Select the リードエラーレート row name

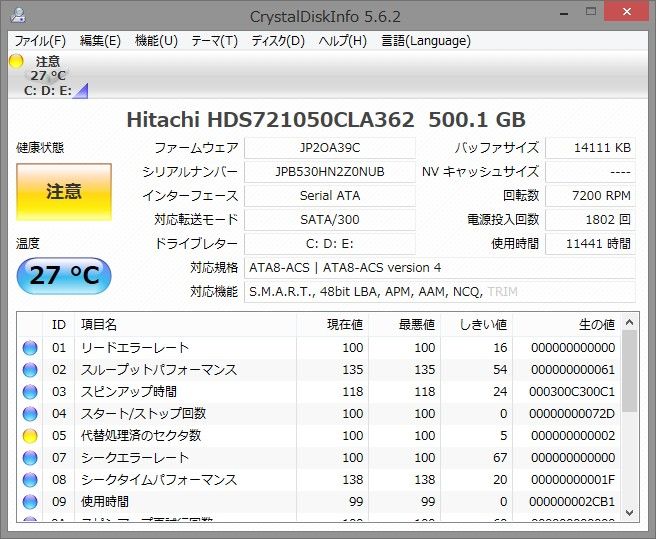pos(135,348)
